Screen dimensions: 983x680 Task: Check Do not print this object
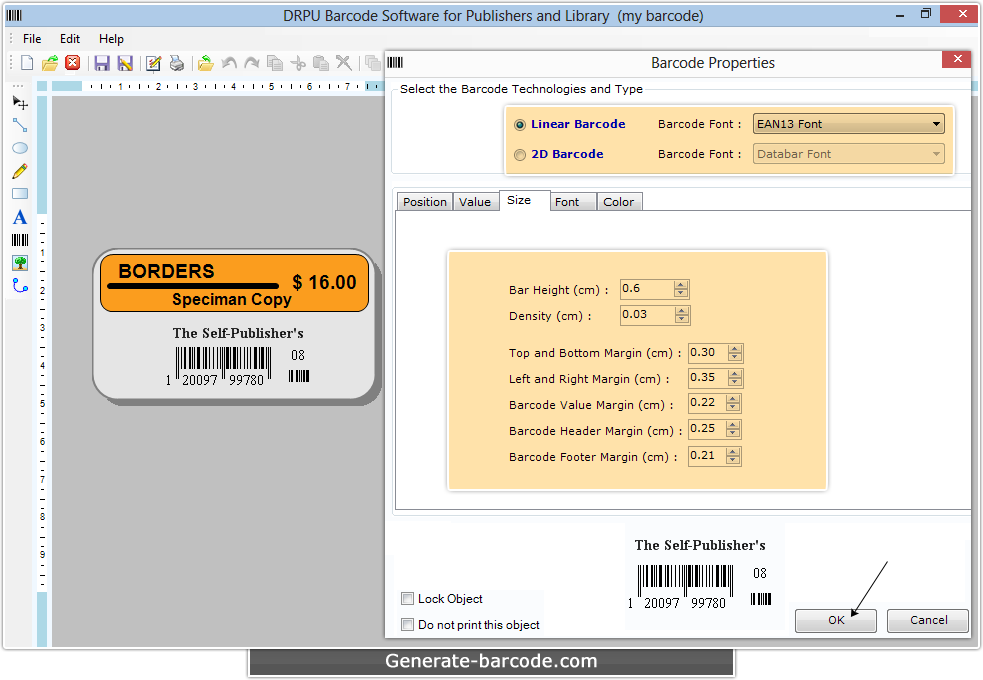pyautogui.click(x=408, y=623)
